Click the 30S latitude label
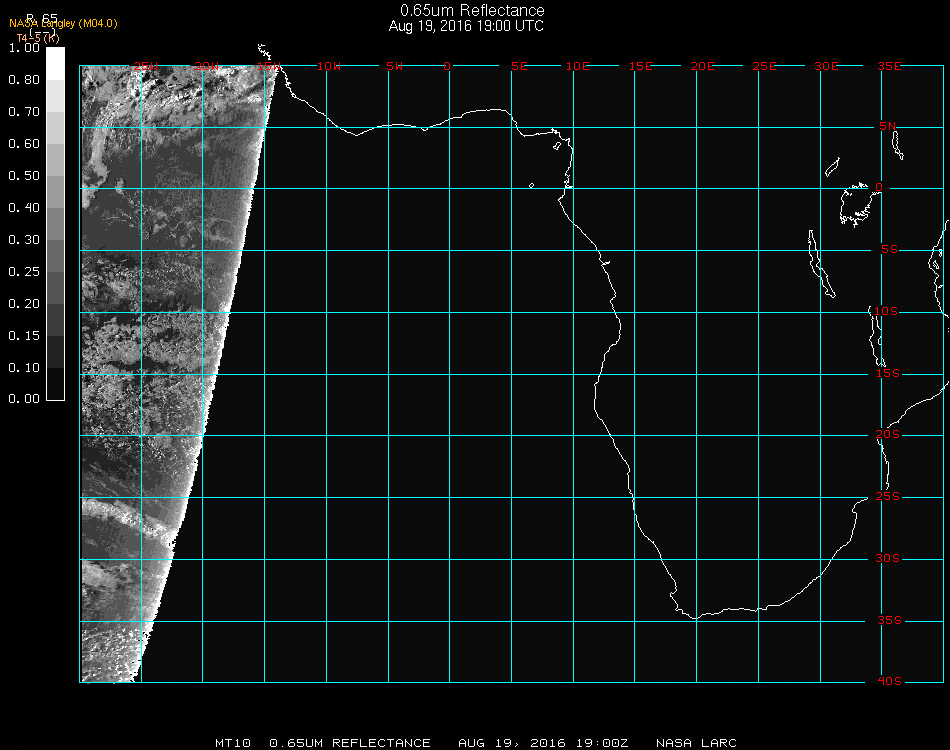 pyautogui.click(x=888, y=559)
